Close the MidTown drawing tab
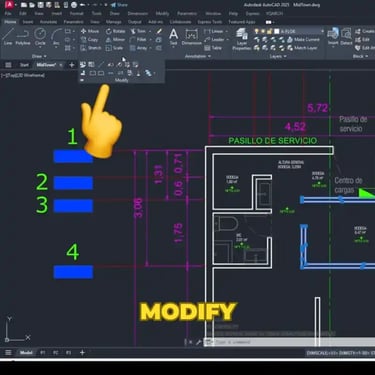The height and width of the screenshot is (375, 375). click(61, 65)
